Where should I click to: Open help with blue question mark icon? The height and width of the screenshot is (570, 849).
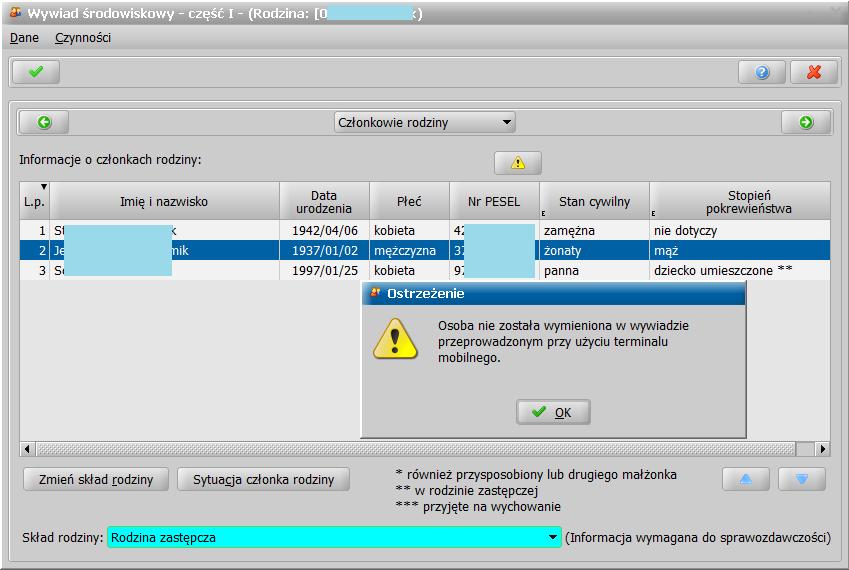pyautogui.click(x=762, y=71)
